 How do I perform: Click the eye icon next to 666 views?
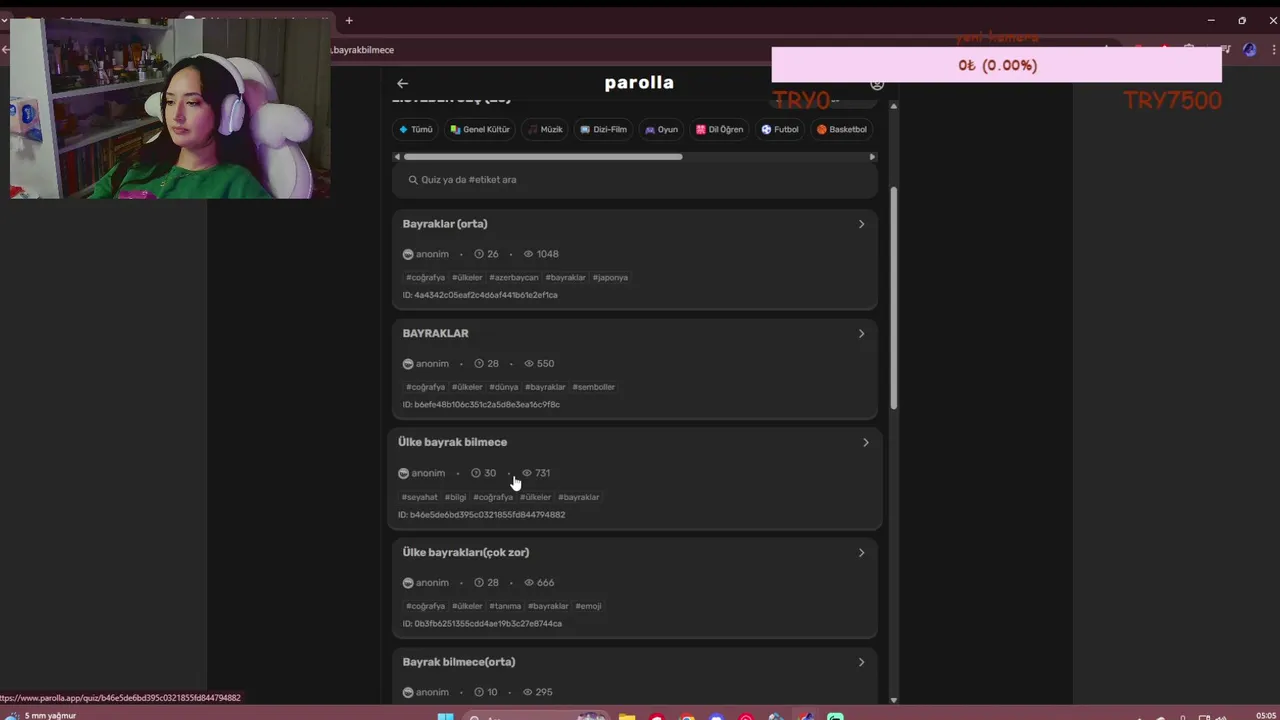click(x=529, y=583)
